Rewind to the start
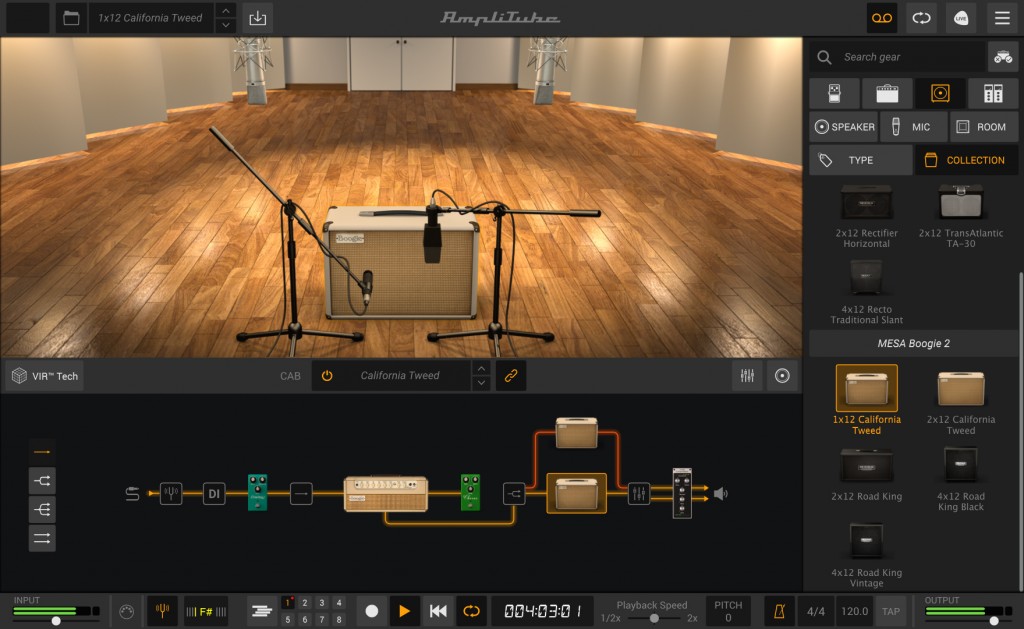 pos(438,611)
